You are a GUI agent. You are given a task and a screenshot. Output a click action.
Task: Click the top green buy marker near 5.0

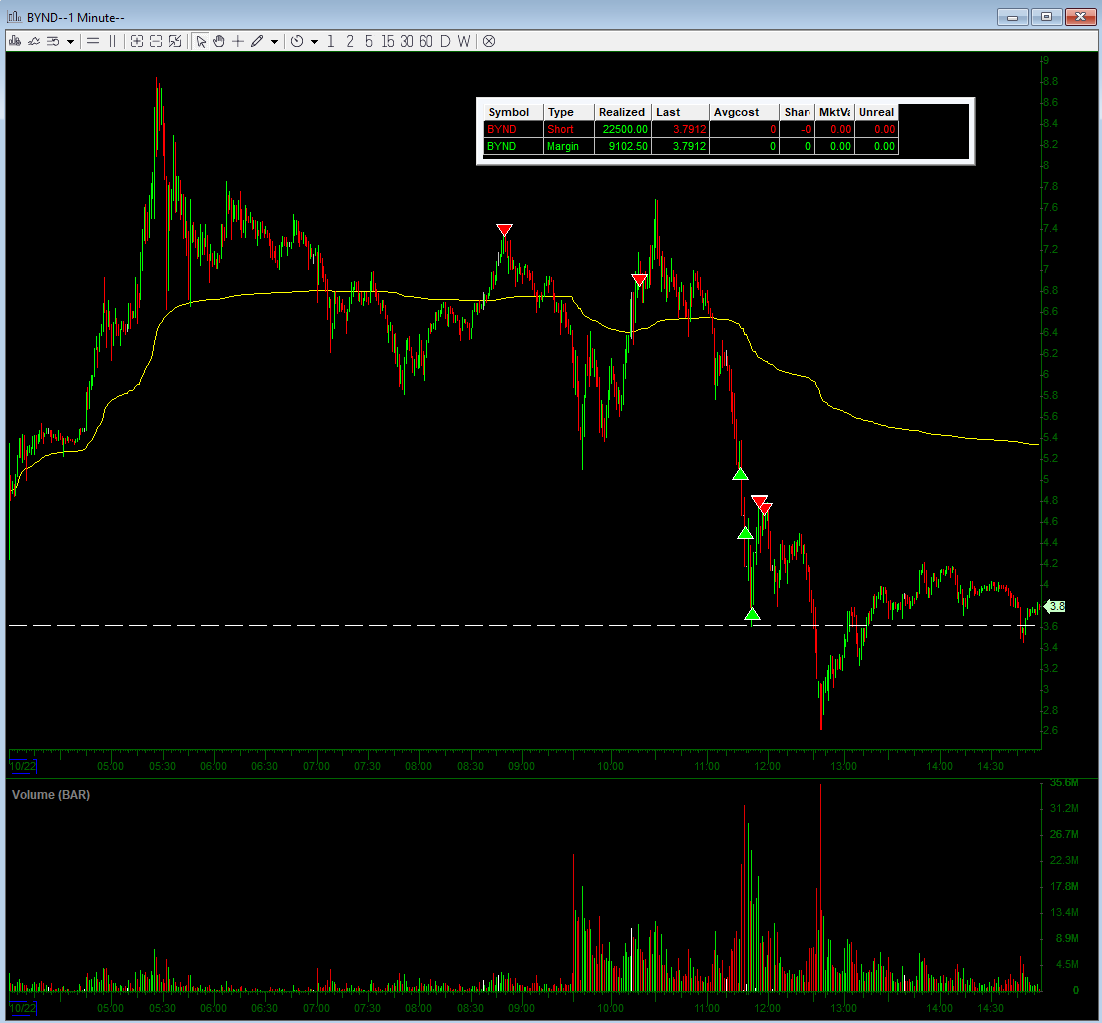click(x=740, y=474)
